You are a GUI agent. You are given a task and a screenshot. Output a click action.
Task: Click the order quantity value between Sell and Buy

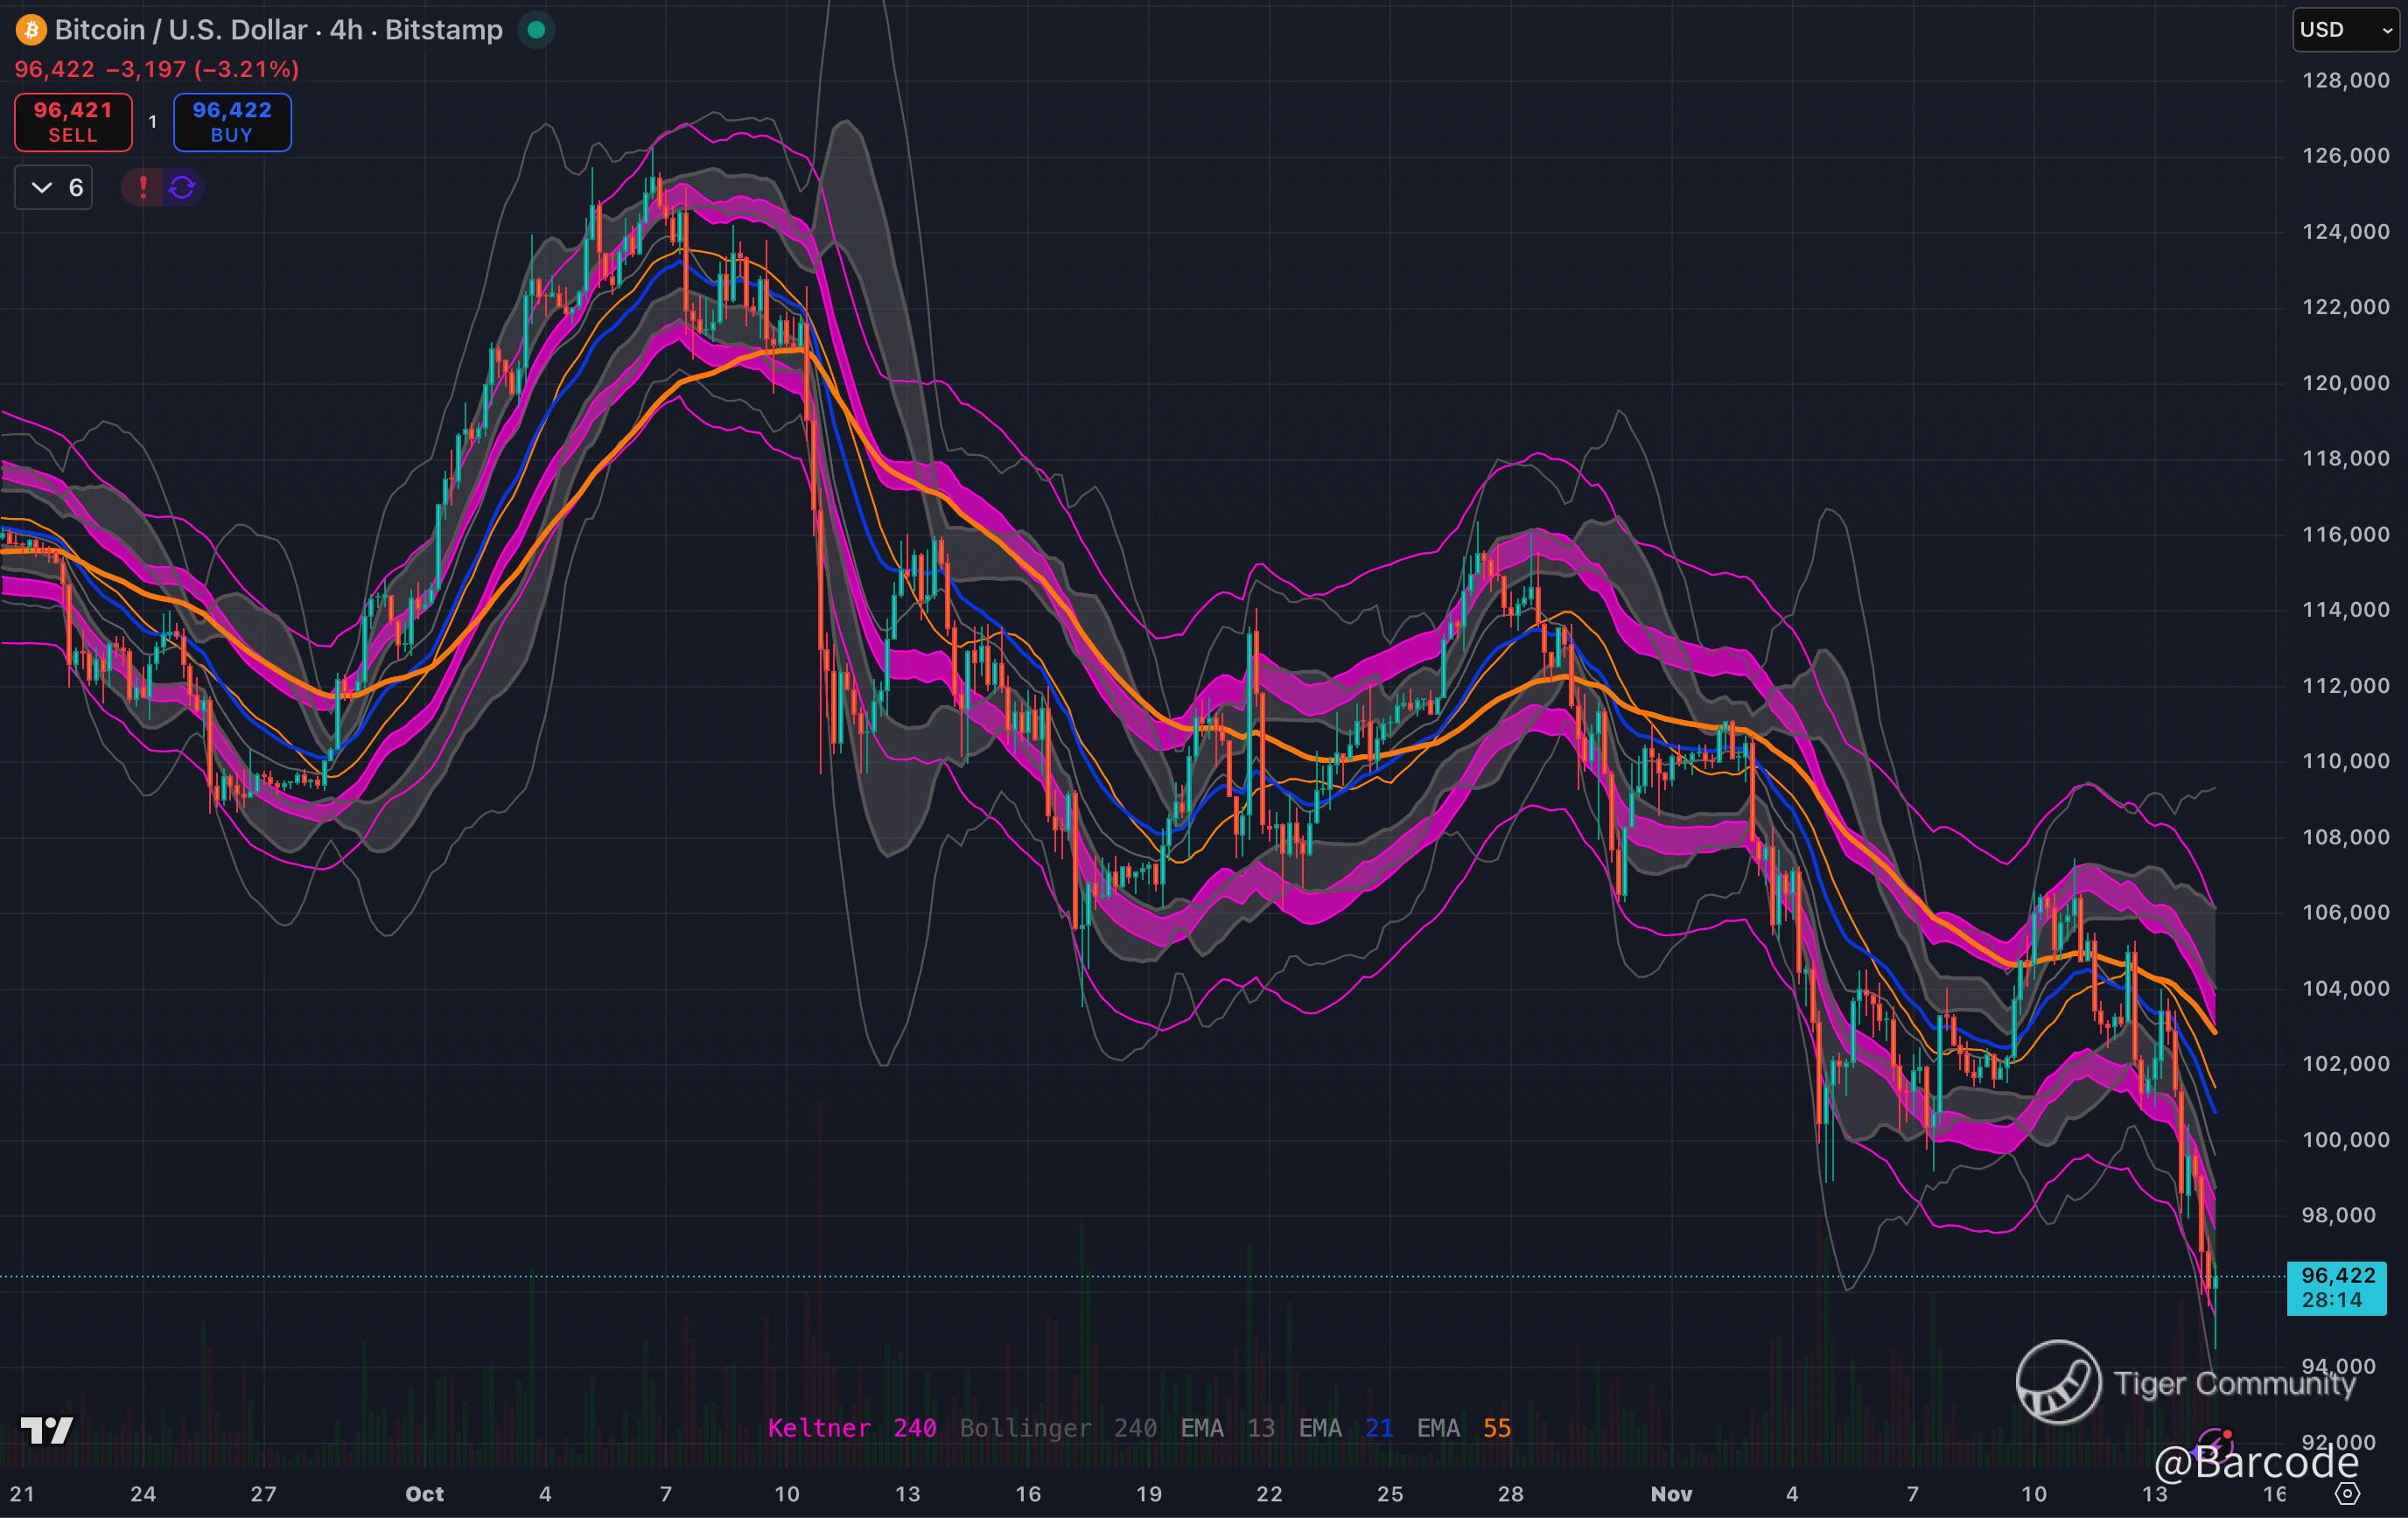[152, 122]
